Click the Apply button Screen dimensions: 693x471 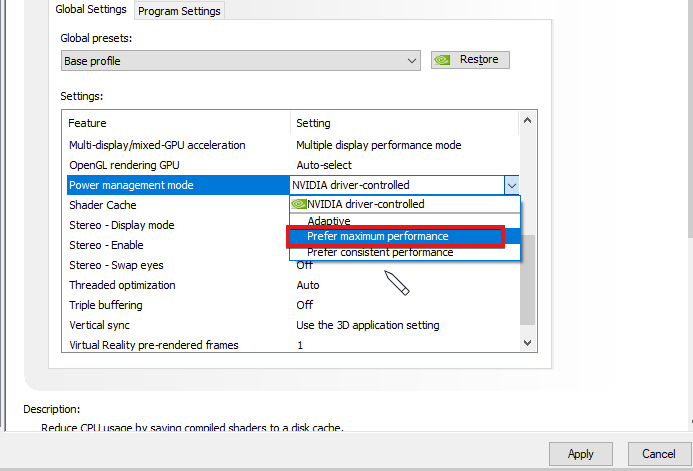coord(581,454)
